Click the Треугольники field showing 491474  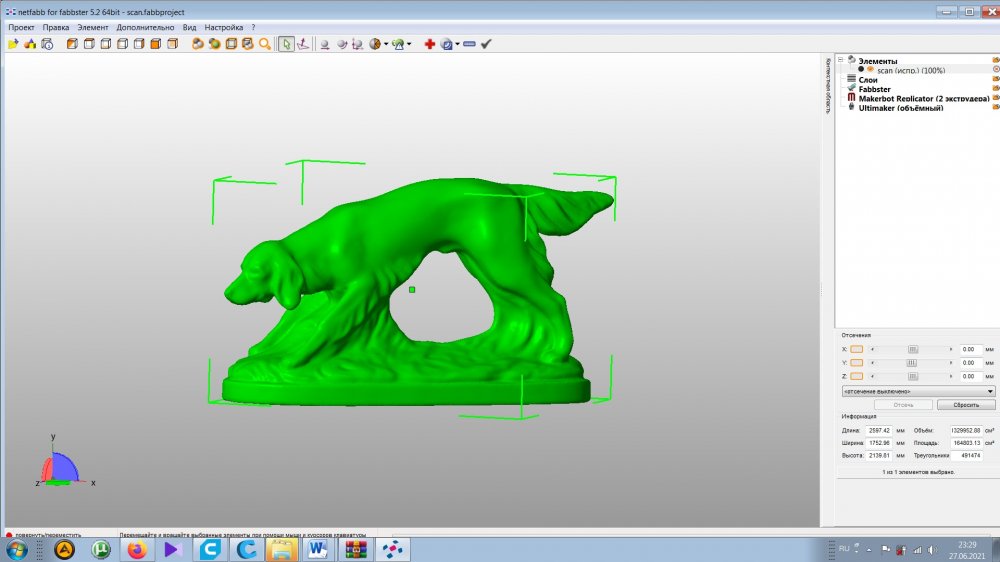(x=967, y=455)
